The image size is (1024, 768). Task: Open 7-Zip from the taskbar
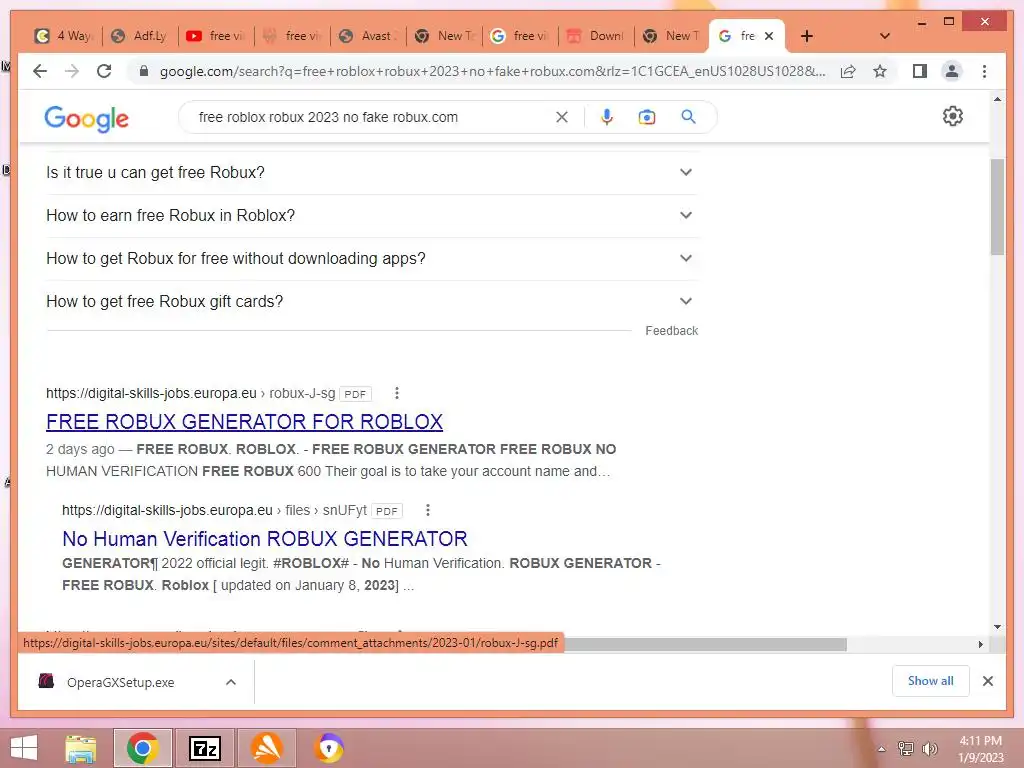[204, 748]
